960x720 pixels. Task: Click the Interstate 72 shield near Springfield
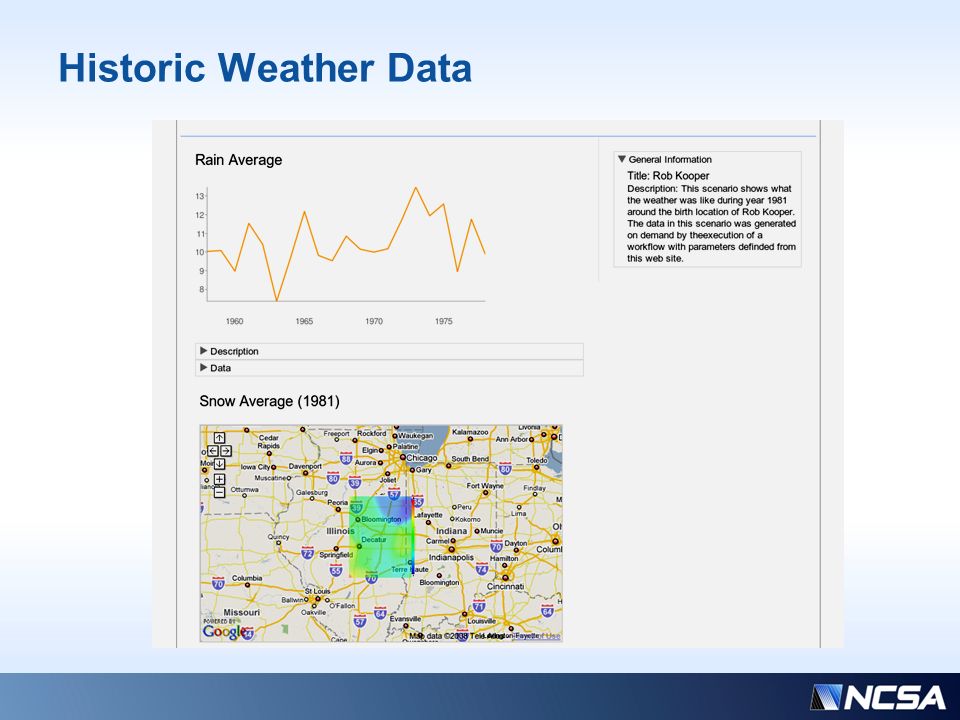click(x=307, y=552)
